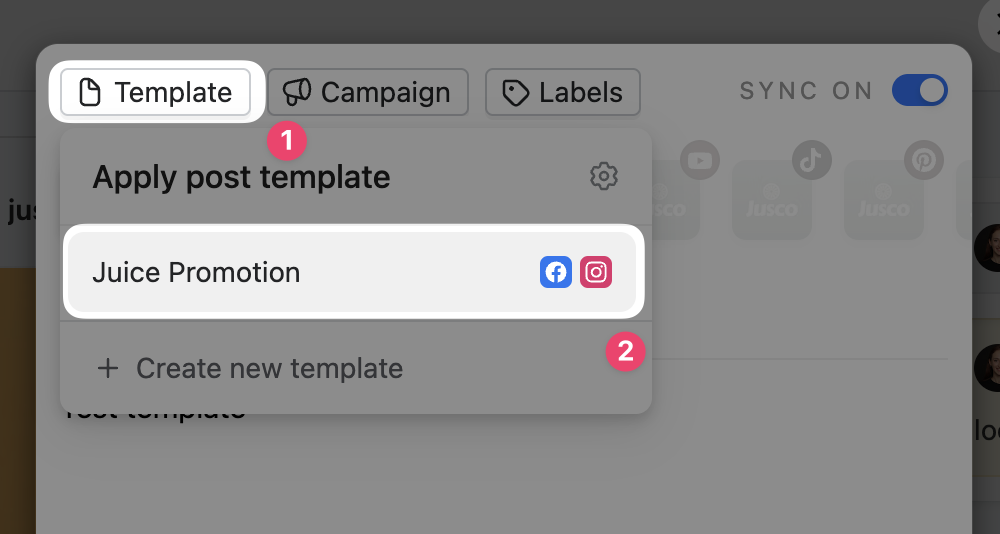This screenshot has width=1000, height=534.
Task: Click the TikTok channel badge icon
Action: (811, 159)
